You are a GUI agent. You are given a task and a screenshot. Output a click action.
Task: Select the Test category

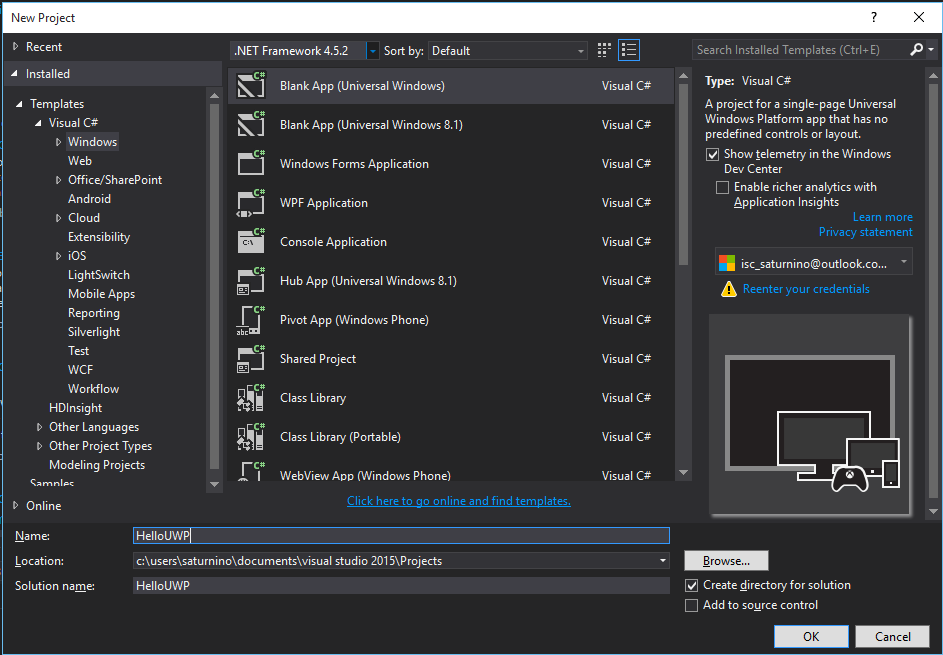[78, 351]
